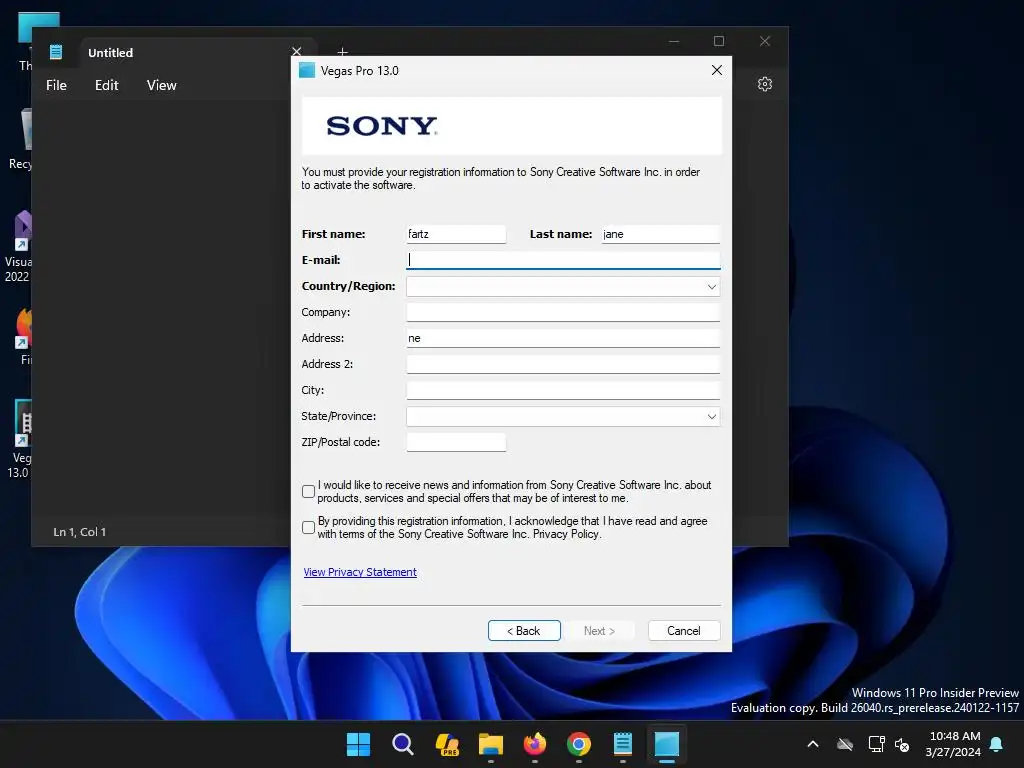Screen dimensions: 1024x768
Task: Close the Untitled Notepad tab
Action: pos(296,51)
